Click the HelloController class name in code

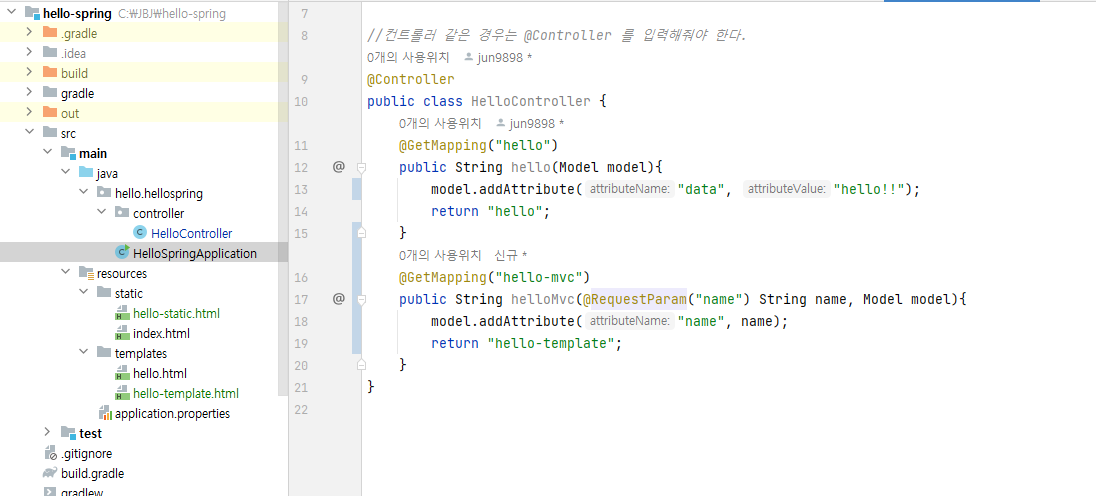tap(531, 101)
